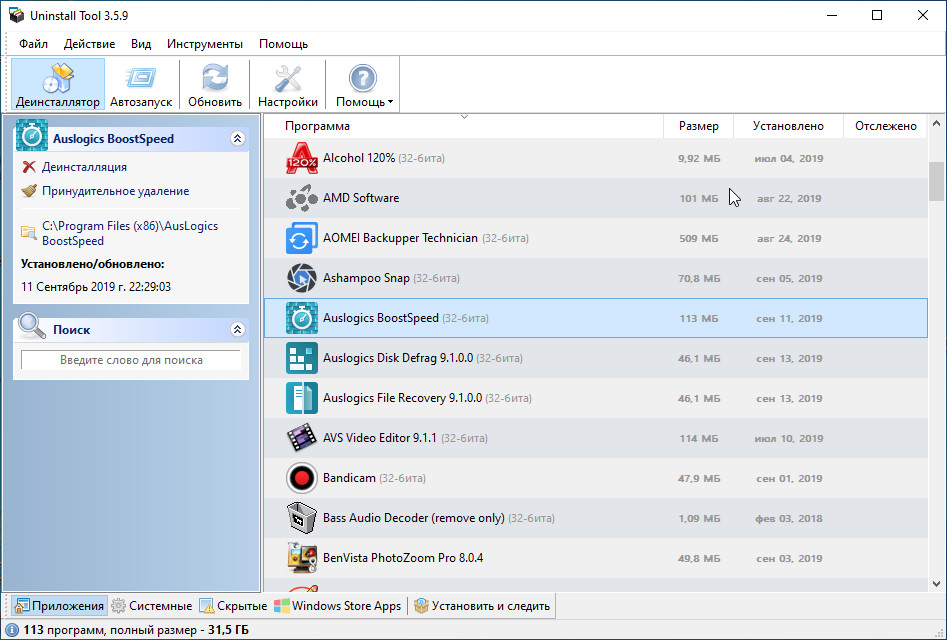The image size is (947, 640).
Task: Sort the list by Установлено column
Action: pos(788,126)
